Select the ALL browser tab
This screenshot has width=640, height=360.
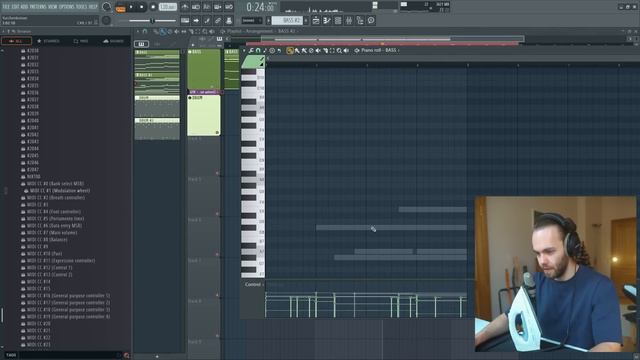click(x=16, y=41)
